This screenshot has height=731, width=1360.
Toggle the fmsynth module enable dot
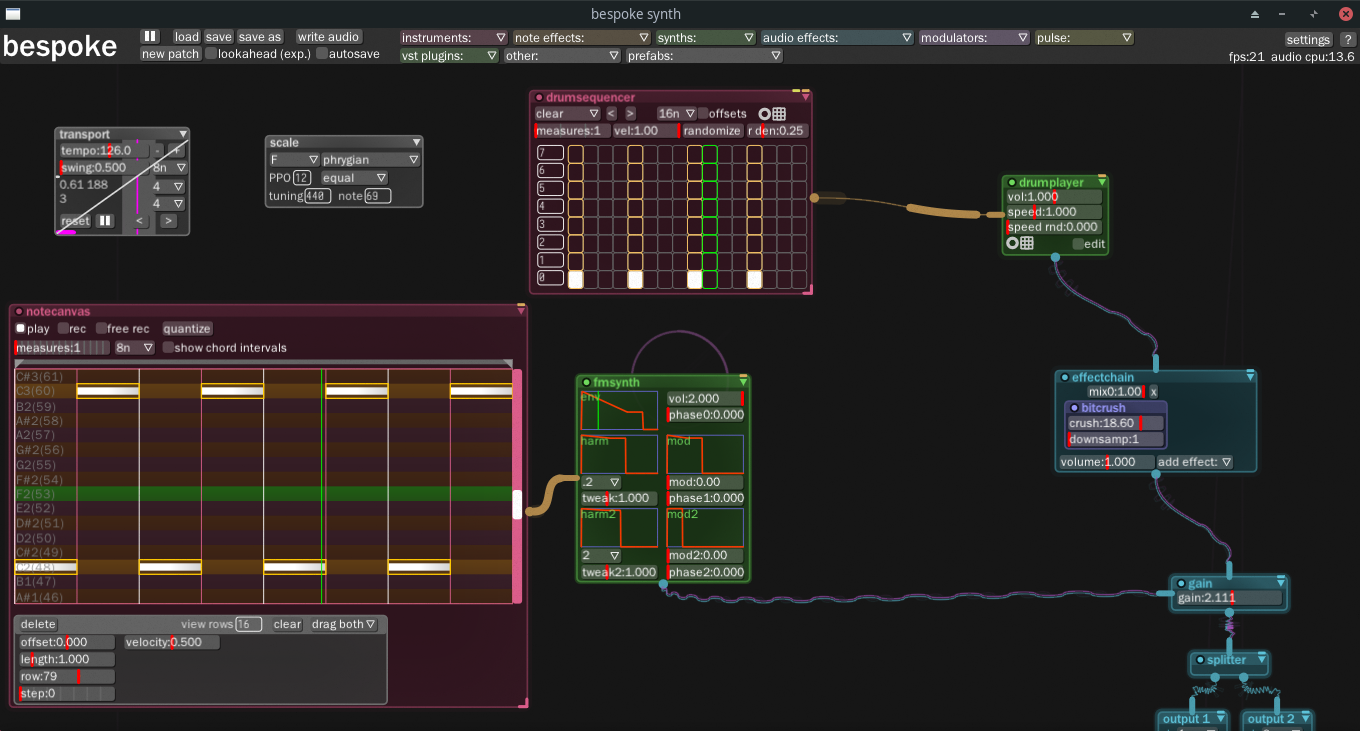click(x=587, y=382)
